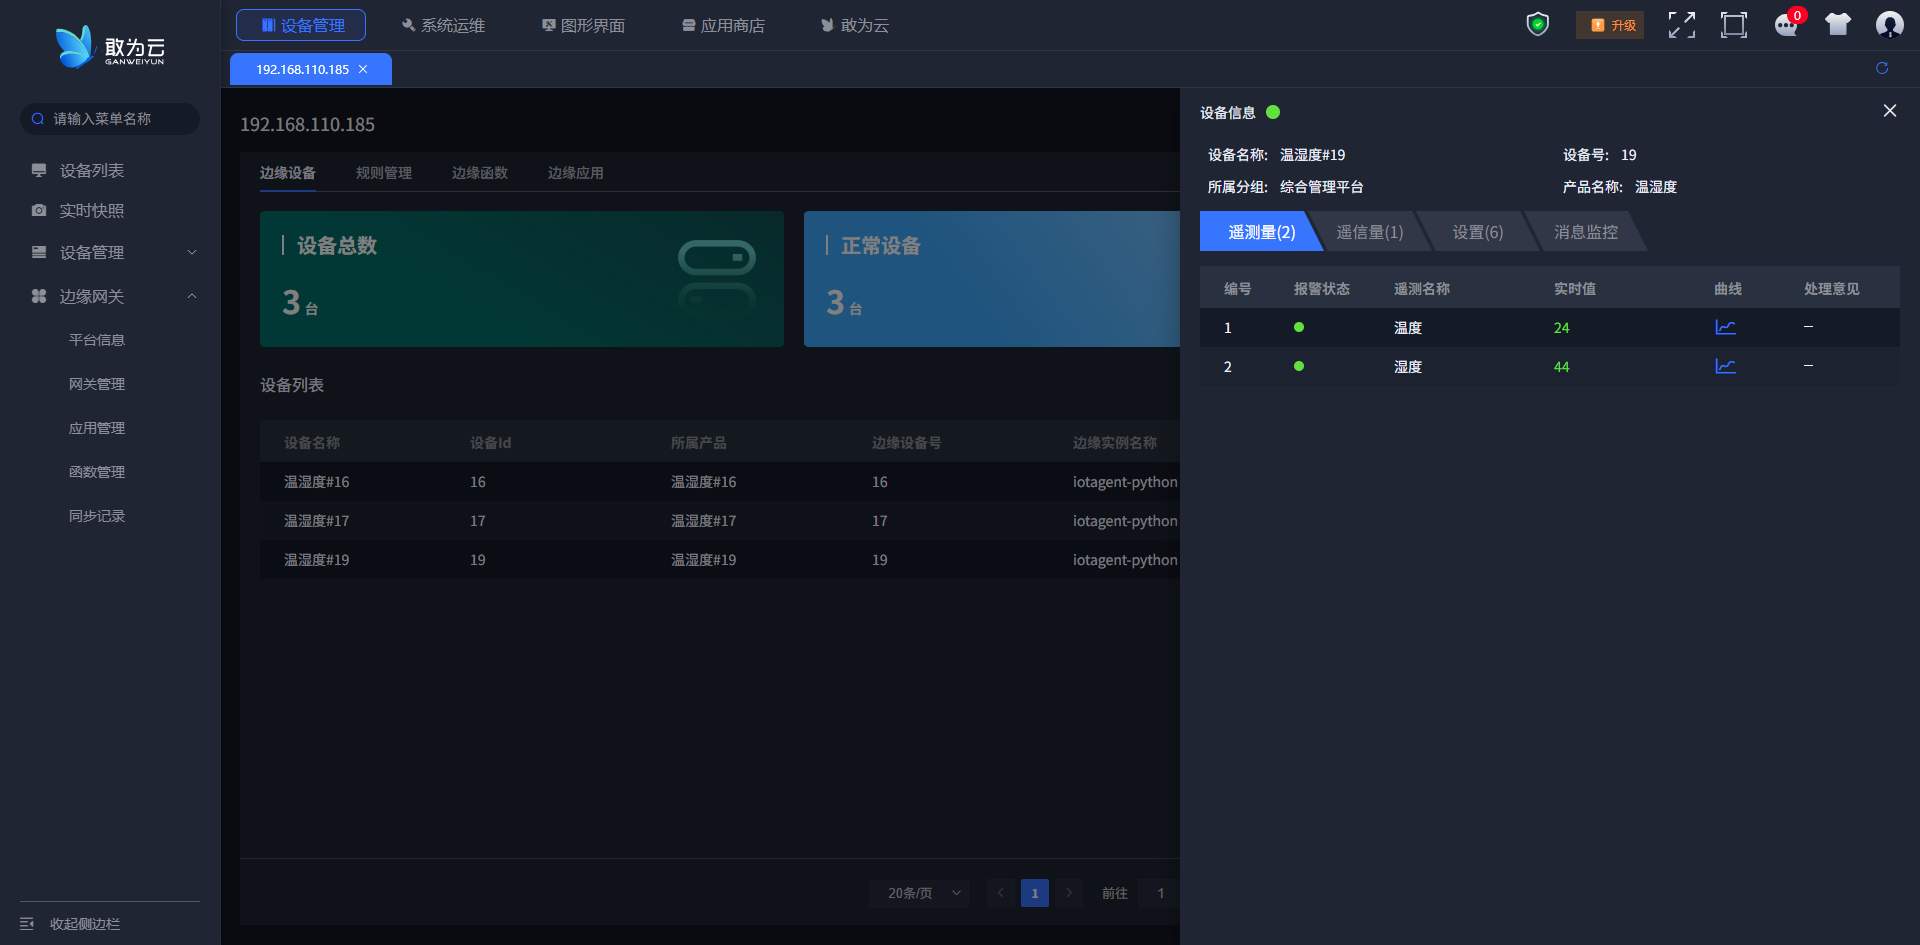Image resolution: width=1920 pixels, height=945 pixels.
Task: Click the 正常设备 summary card
Action: [x=992, y=279]
